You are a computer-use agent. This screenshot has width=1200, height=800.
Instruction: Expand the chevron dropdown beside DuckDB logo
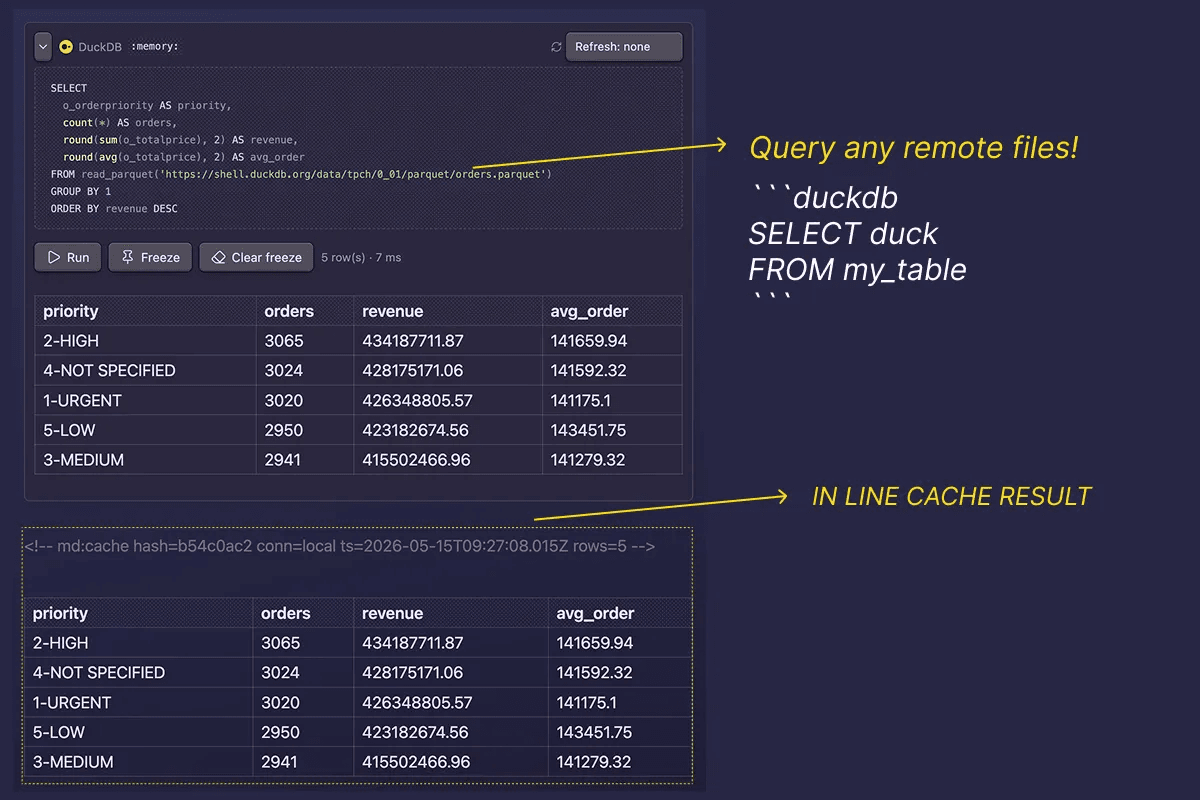click(43, 47)
